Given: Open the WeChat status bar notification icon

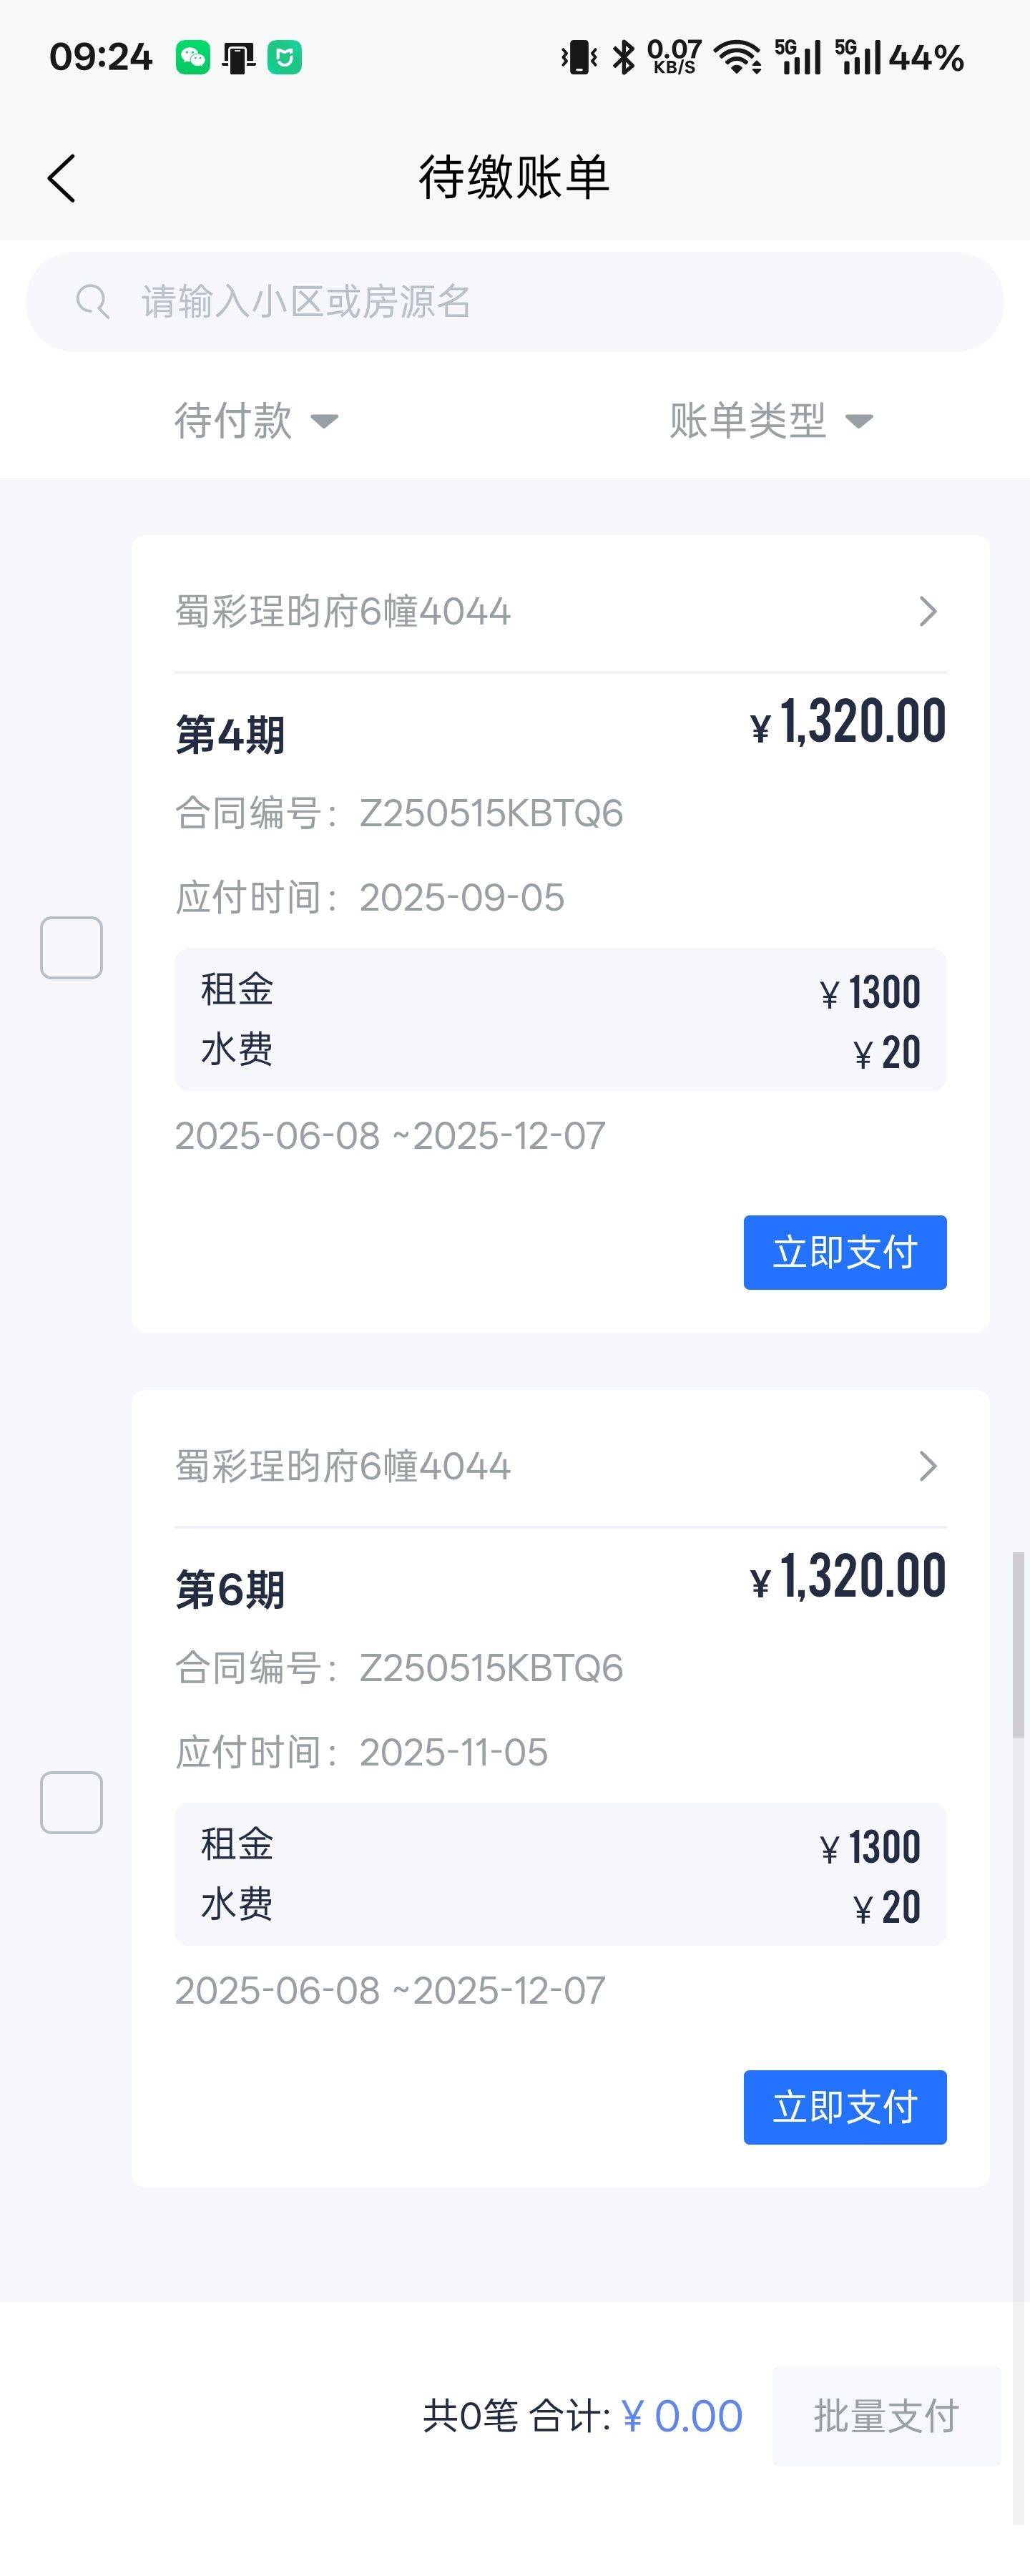Looking at the screenshot, I should pos(193,57).
